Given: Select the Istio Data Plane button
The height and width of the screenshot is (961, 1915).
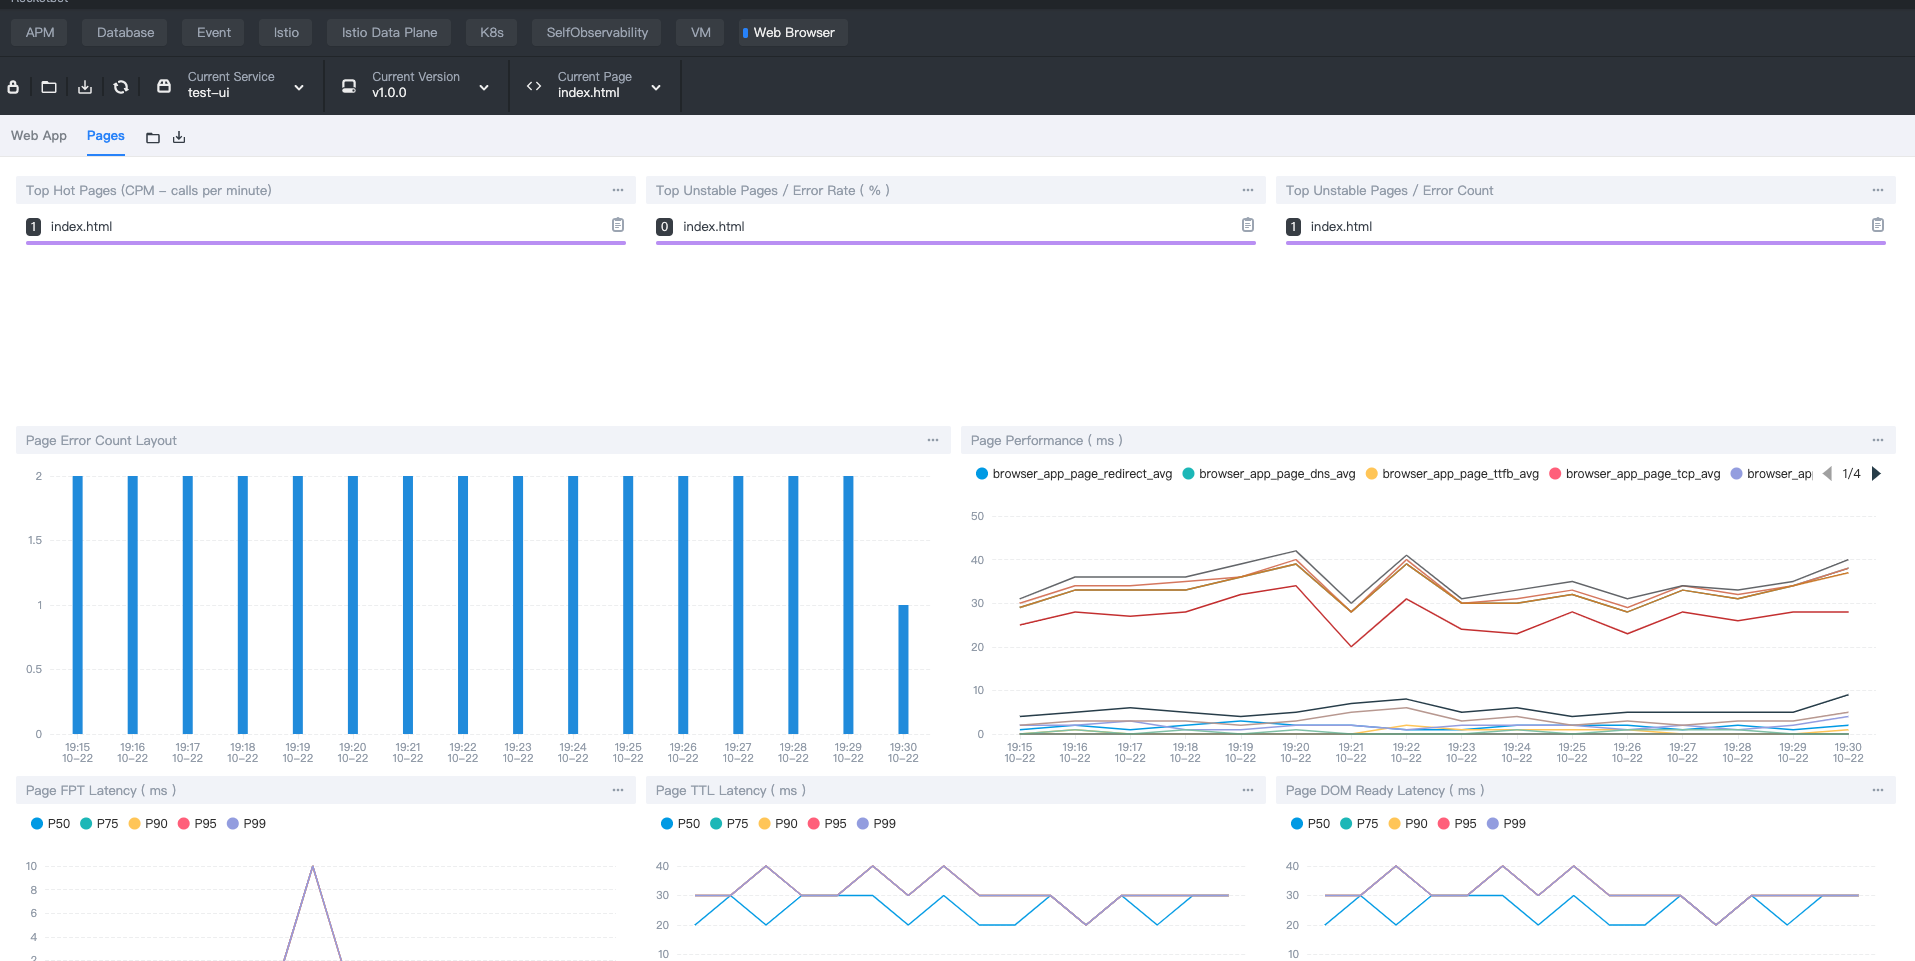Looking at the screenshot, I should (x=389, y=33).
